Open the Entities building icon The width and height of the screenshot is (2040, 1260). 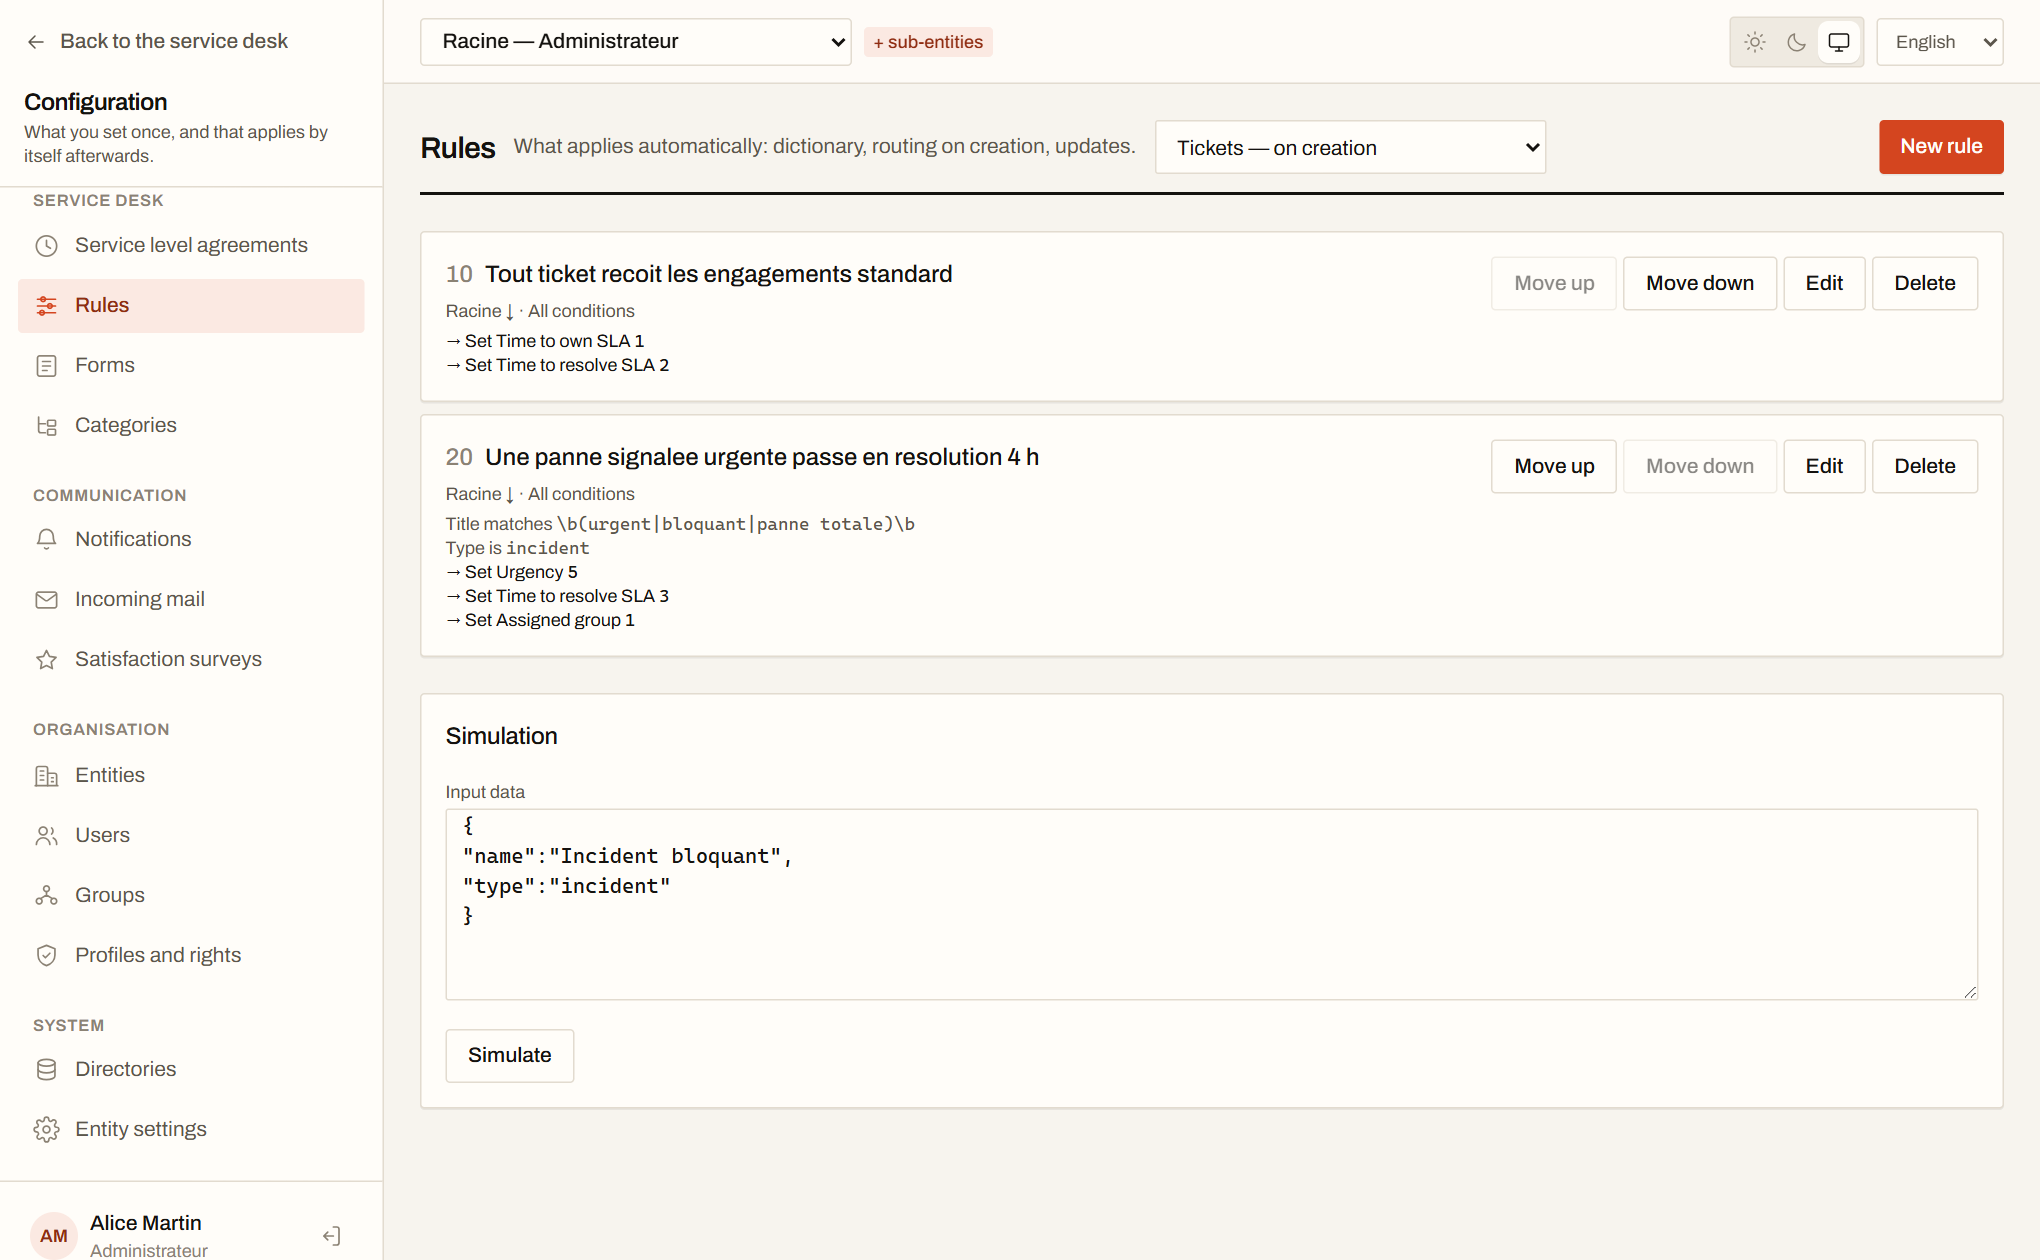[46, 776]
